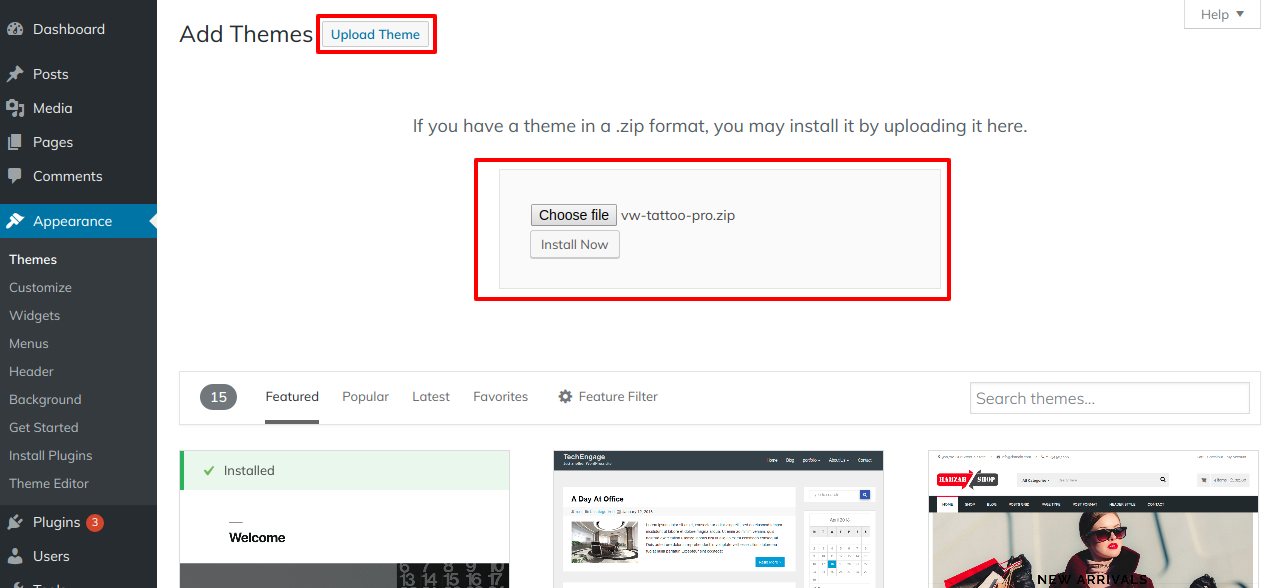
Task: Click the Pages sidebar icon
Action: pyautogui.click(x=15, y=142)
